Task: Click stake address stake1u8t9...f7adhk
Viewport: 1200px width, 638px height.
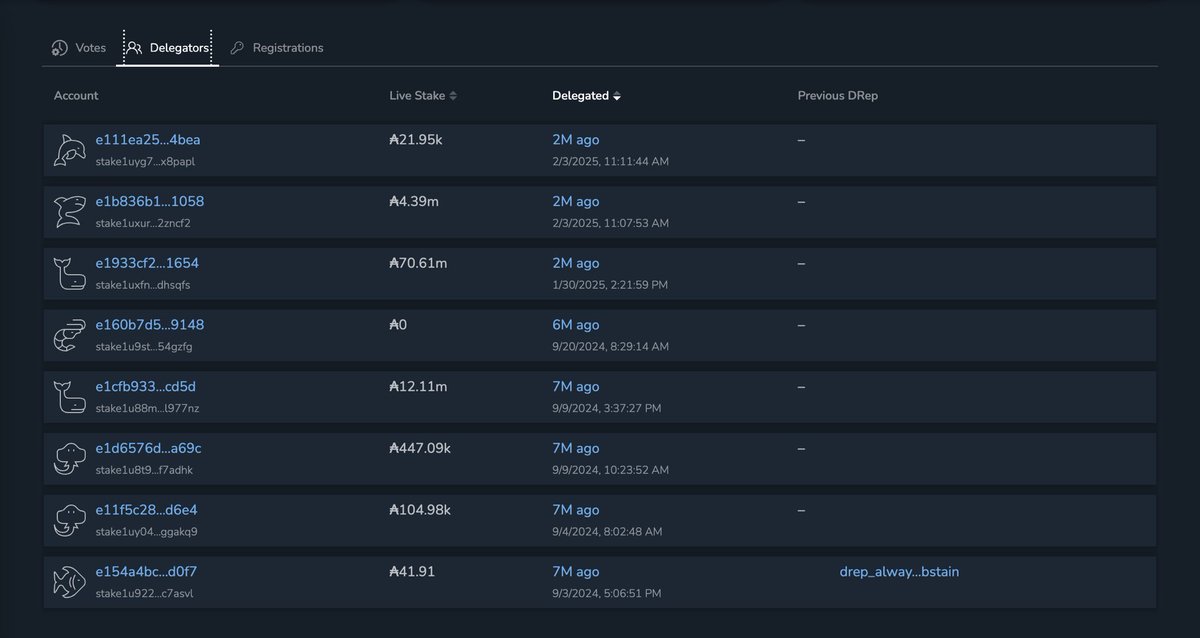Action: 144,472
